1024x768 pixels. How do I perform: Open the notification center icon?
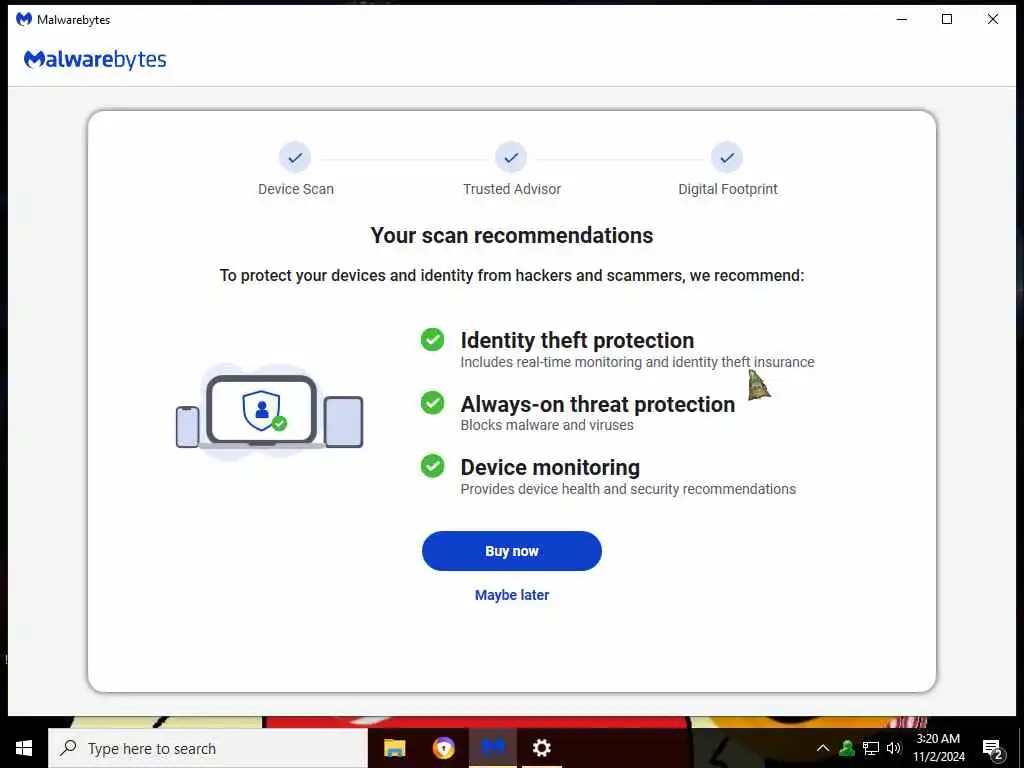(x=992, y=748)
